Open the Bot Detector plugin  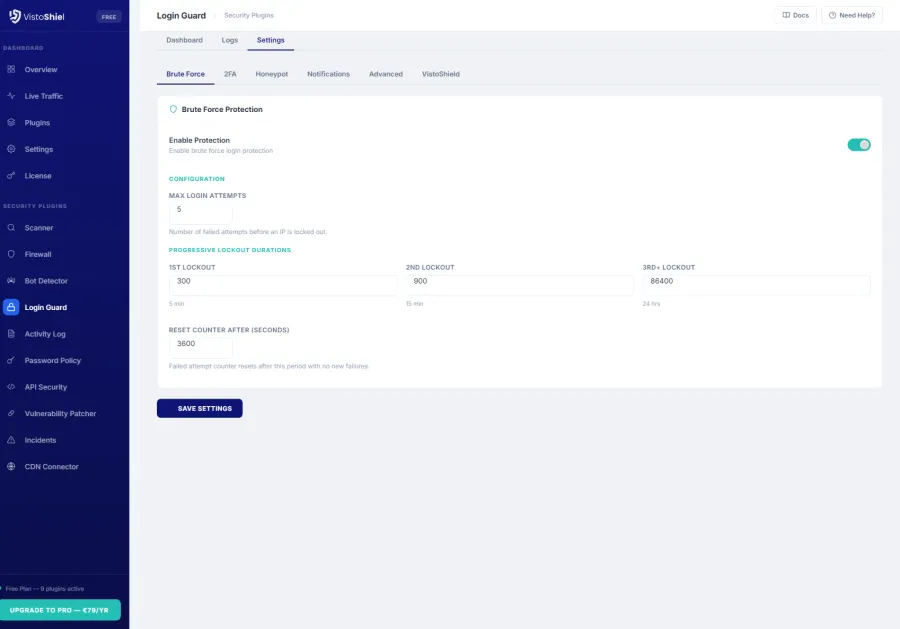pyautogui.click(x=49, y=280)
